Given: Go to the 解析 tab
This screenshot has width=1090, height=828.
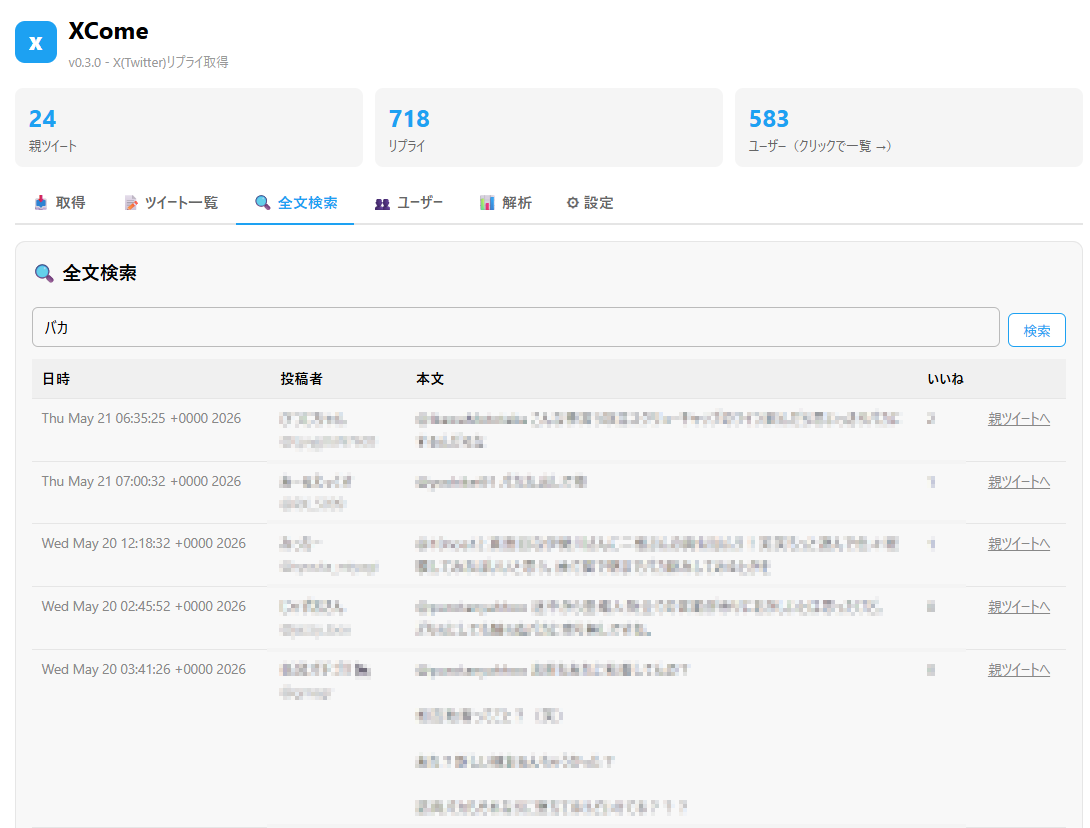Looking at the screenshot, I should 505,202.
